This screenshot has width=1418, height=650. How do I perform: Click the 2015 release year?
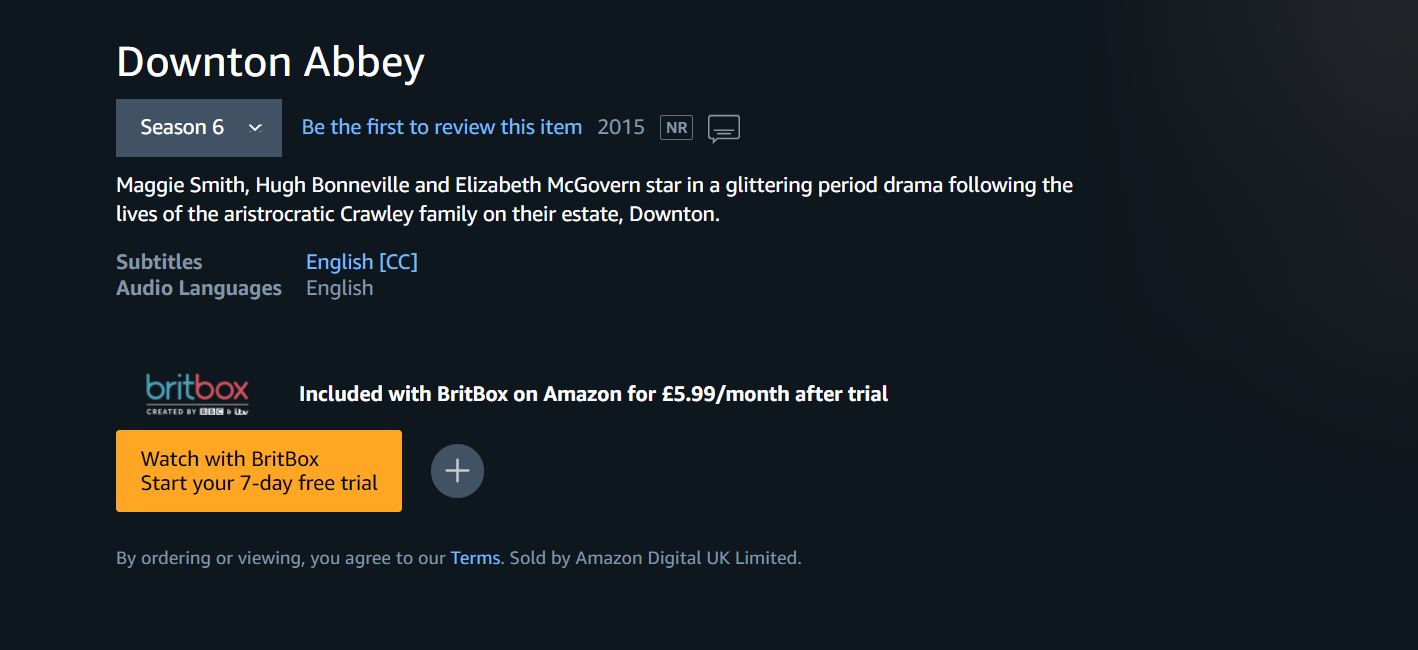[621, 127]
